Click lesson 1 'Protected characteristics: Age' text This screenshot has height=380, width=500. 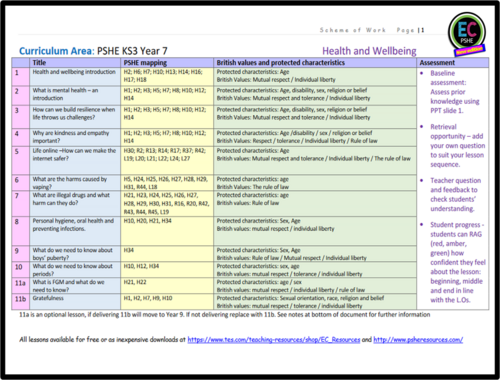[253, 72]
